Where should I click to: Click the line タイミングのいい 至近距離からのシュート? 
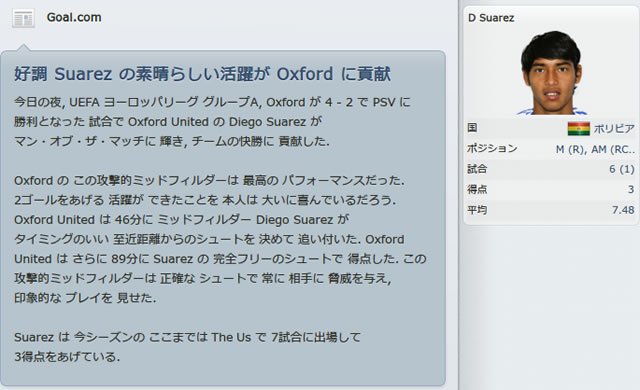coord(209,239)
